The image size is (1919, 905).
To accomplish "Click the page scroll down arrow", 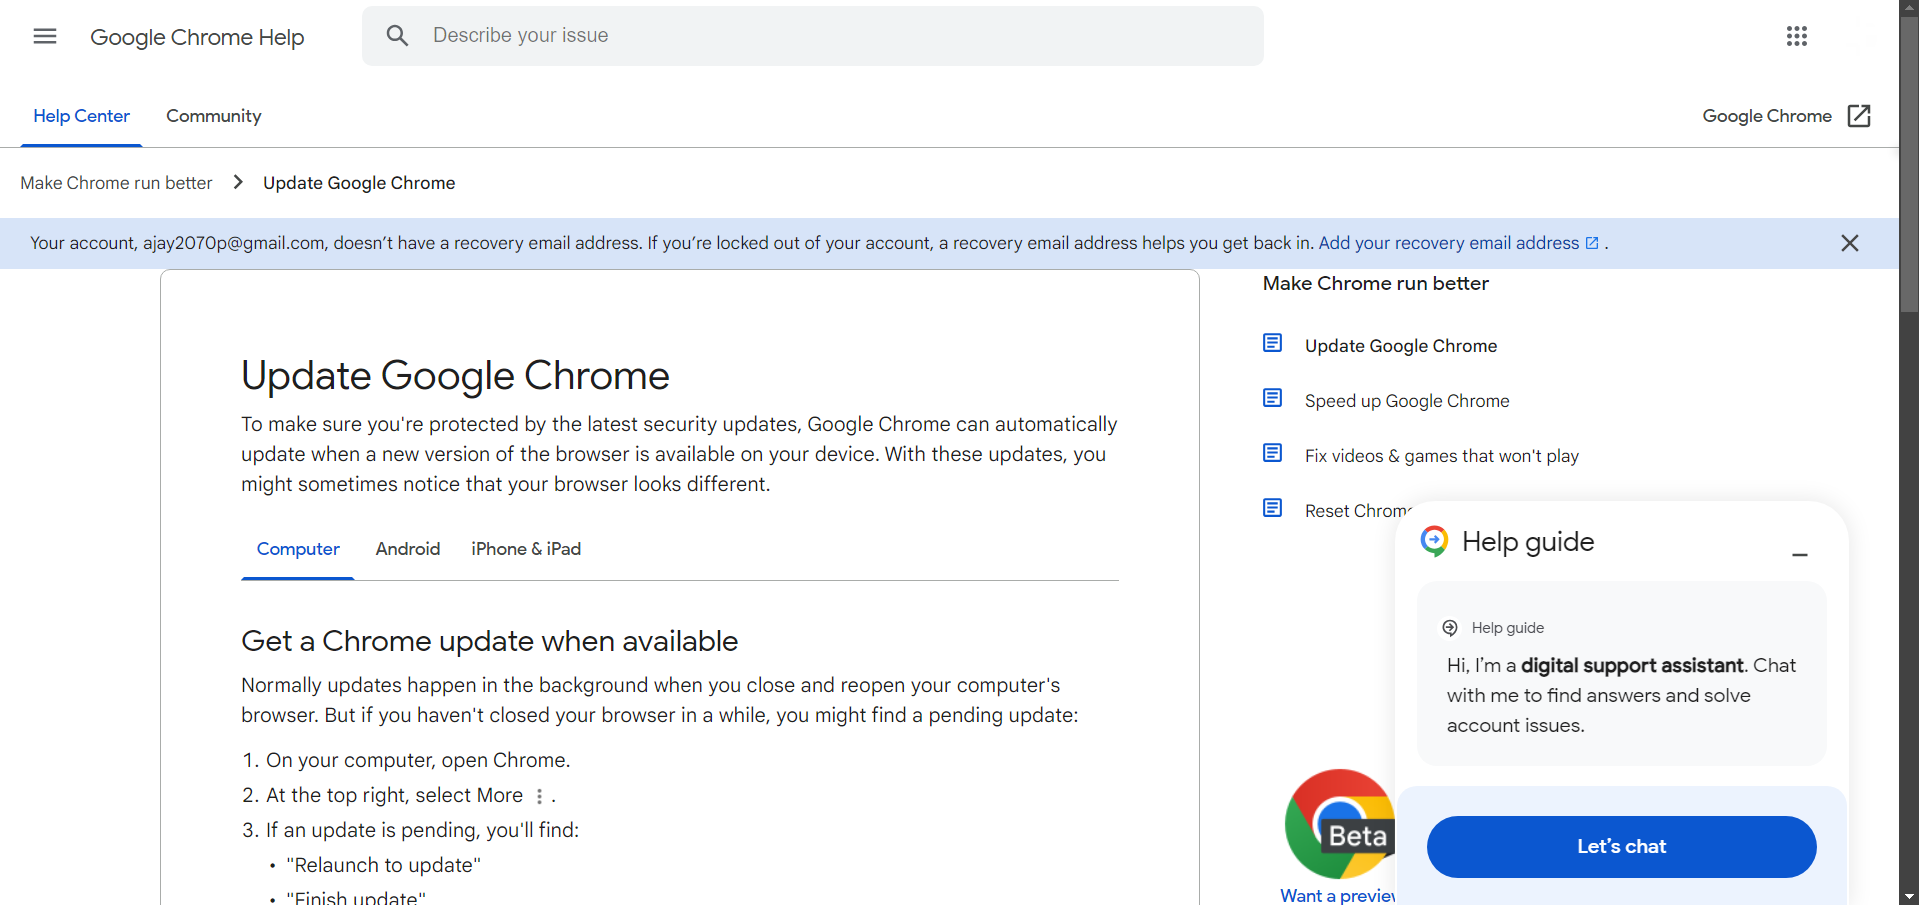I will pyautogui.click(x=1908, y=896).
